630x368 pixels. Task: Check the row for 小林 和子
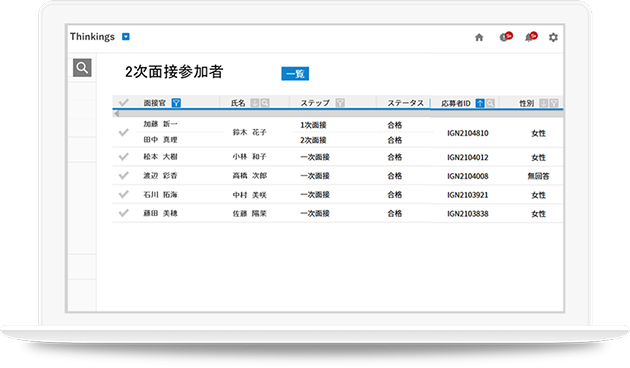124,156
